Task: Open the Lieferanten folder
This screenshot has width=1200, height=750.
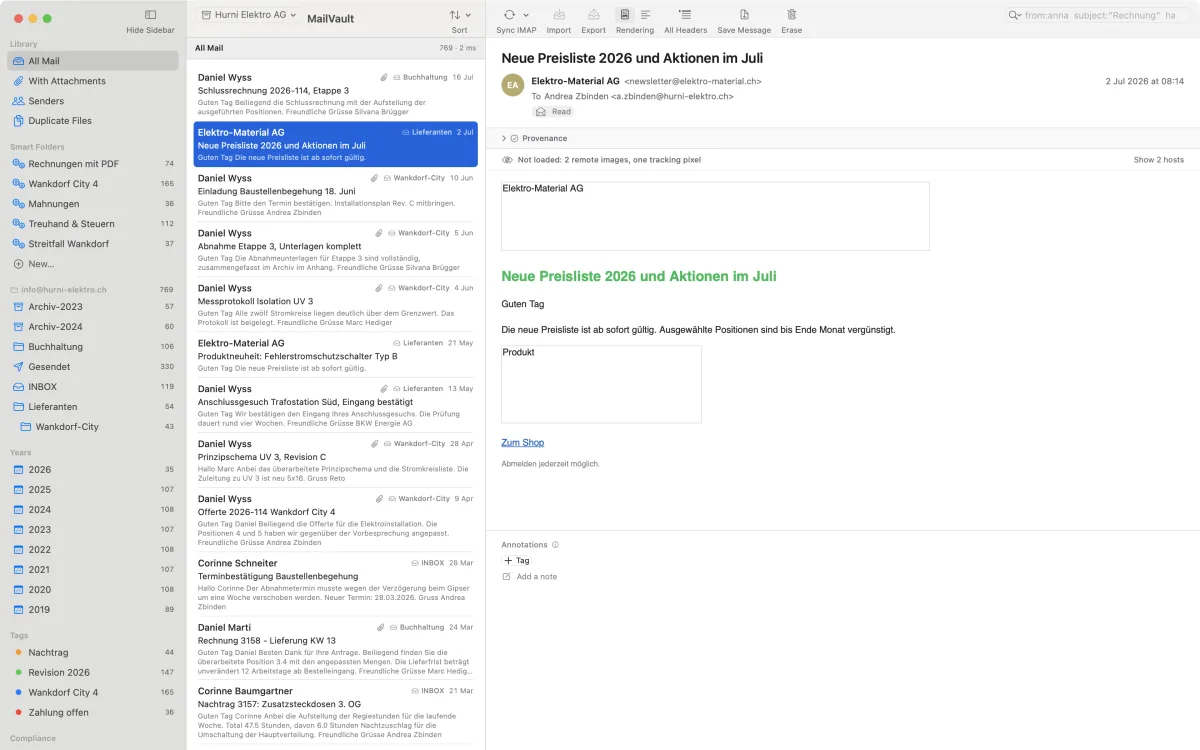Action: (93, 407)
